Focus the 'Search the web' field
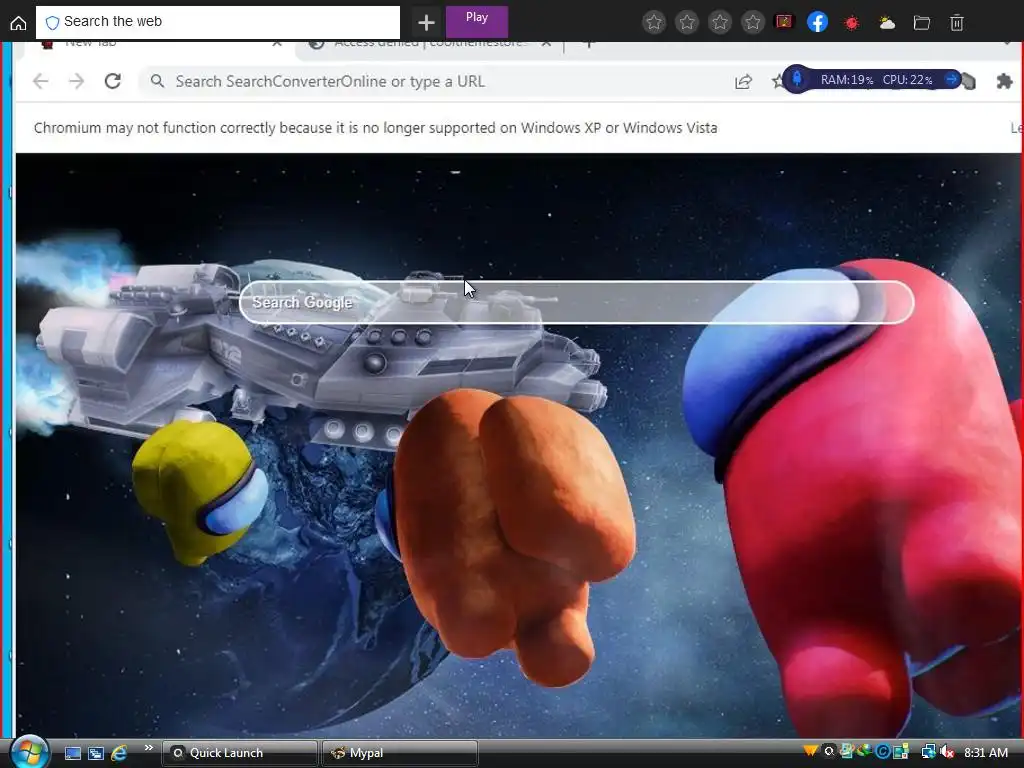Screen dimensions: 1024x768 point(217,22)
